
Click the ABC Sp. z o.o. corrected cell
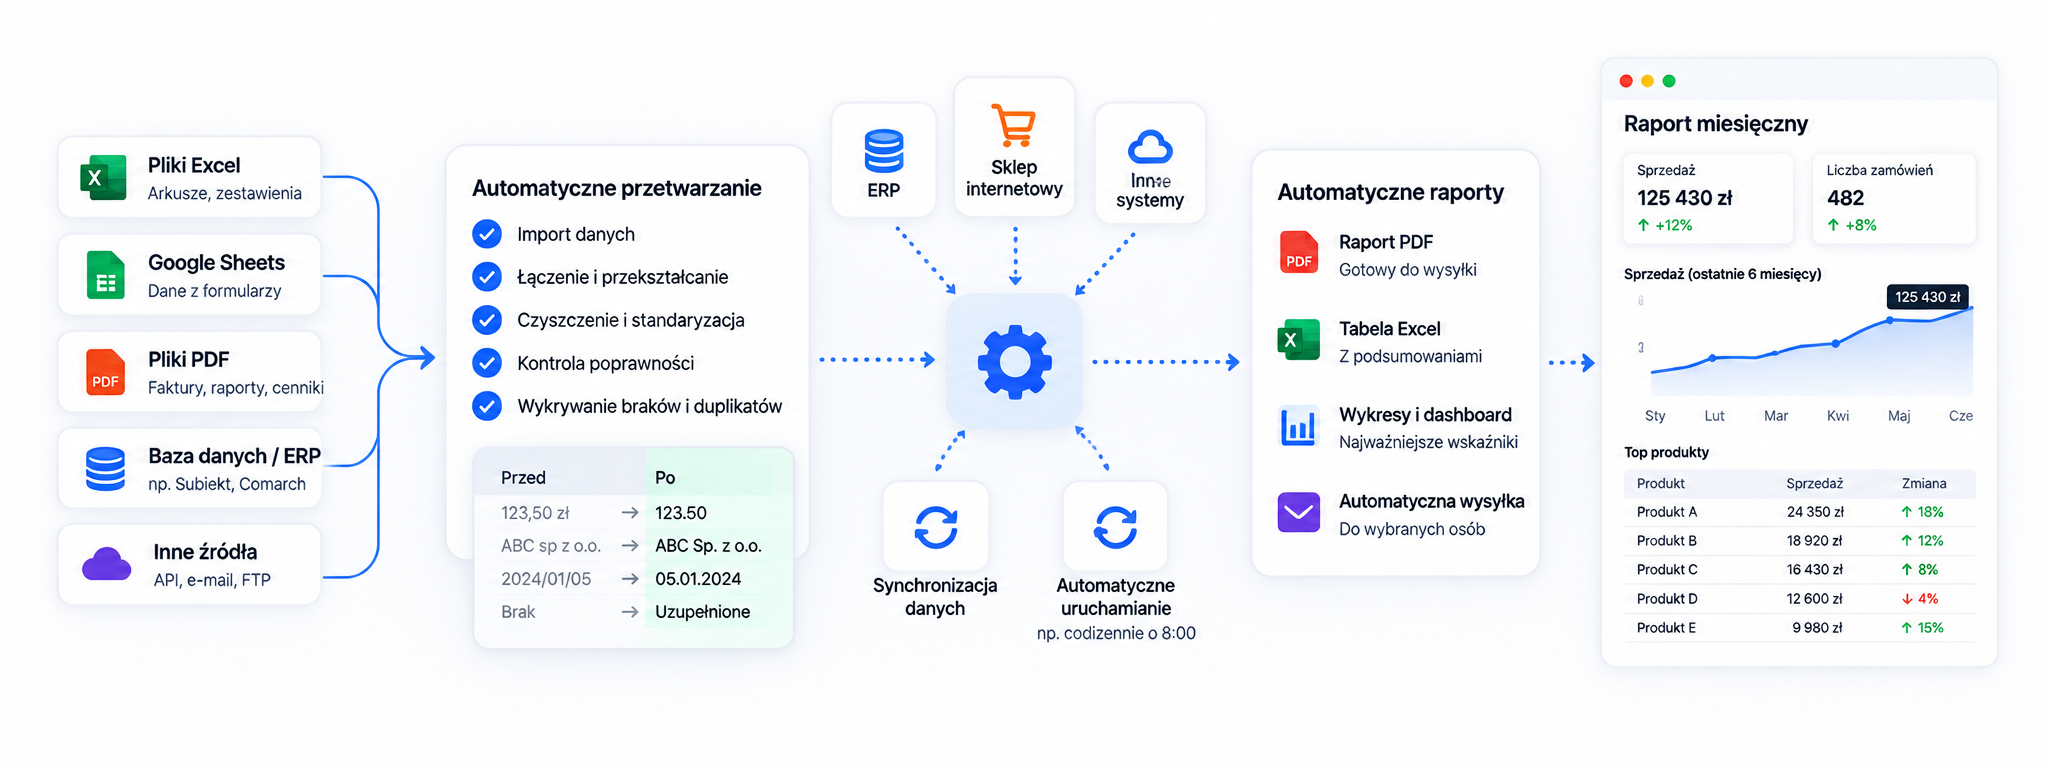tap(708, 546)
